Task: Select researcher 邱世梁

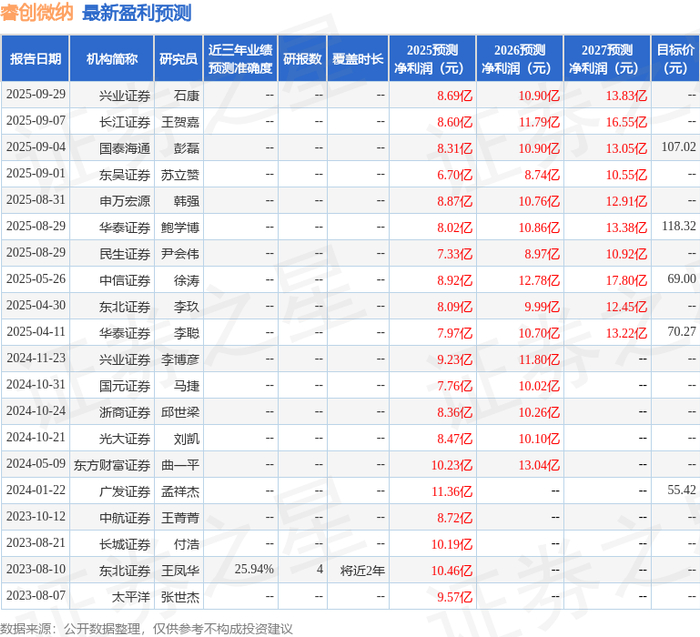Action: click(x=180, y=412)
